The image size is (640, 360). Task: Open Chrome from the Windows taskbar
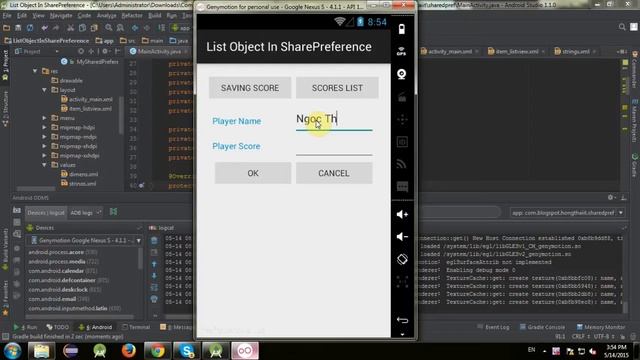[x=158, y=351]
